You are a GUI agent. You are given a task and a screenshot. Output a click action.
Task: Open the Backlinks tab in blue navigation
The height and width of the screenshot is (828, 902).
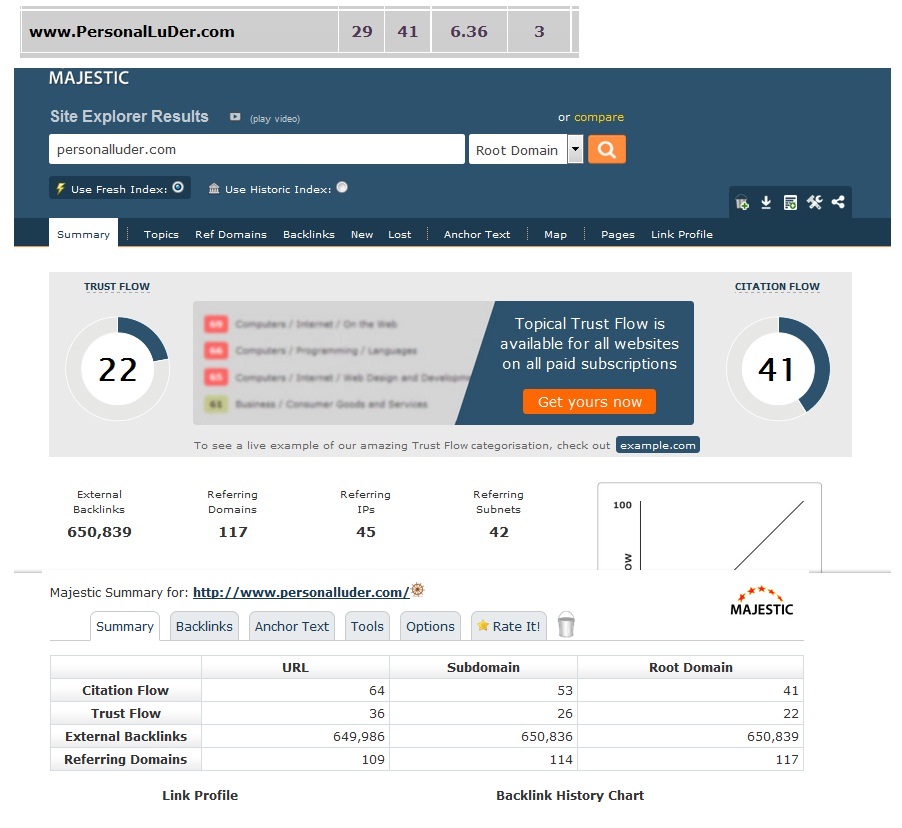click(x=308, y=234)
